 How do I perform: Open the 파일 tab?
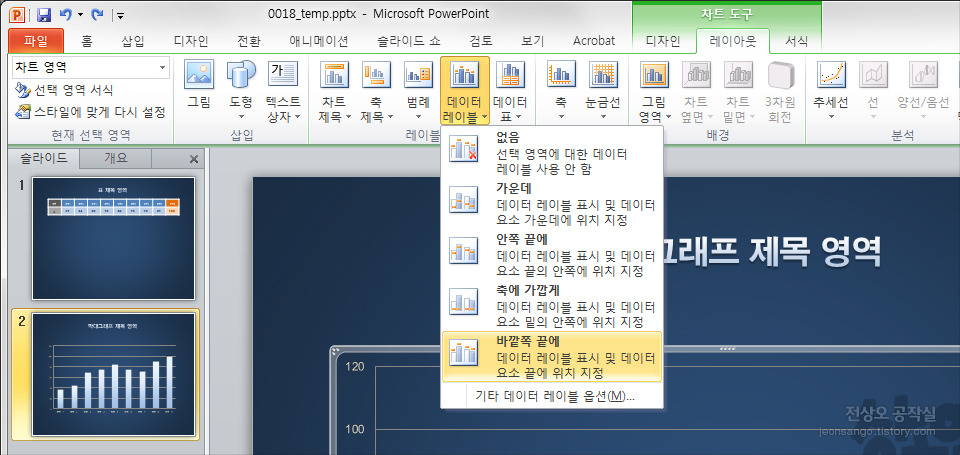click(36, 41)
